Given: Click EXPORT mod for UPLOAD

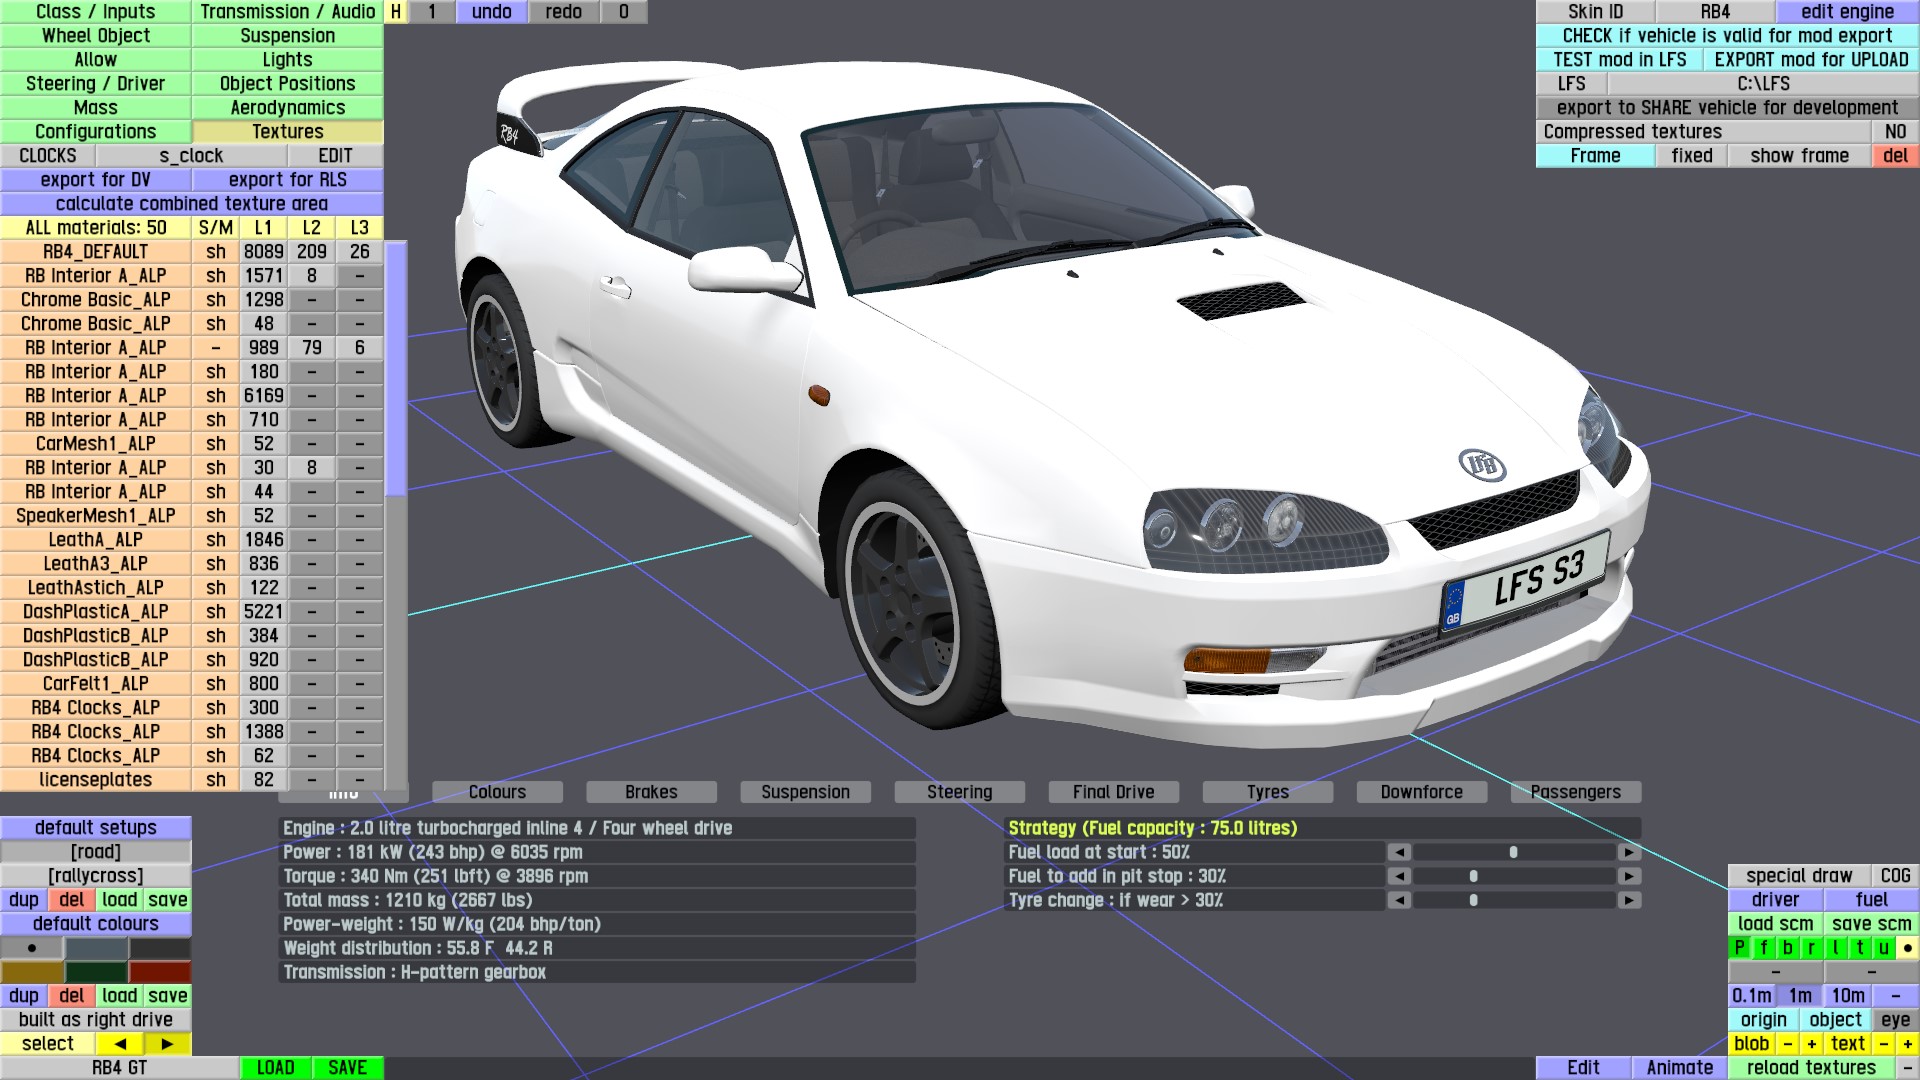Looking at the screenshot, I should 1811,60.
